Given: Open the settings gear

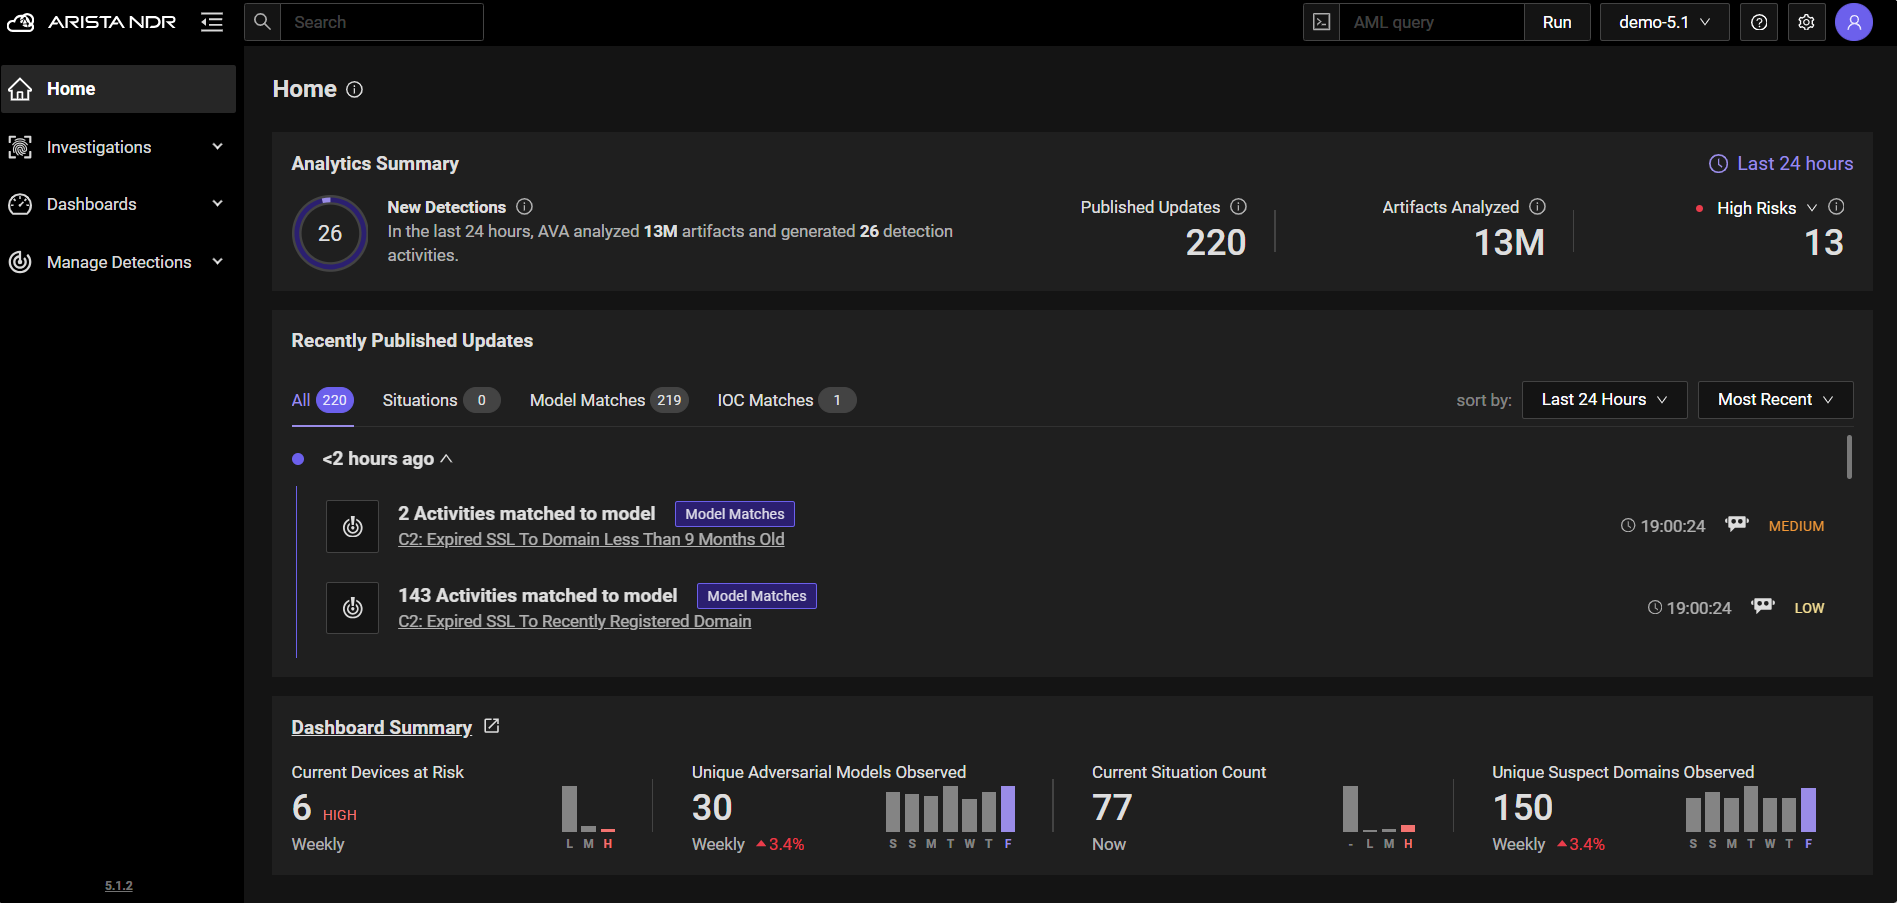Looking at the screenshot, I should (1806, 21).
